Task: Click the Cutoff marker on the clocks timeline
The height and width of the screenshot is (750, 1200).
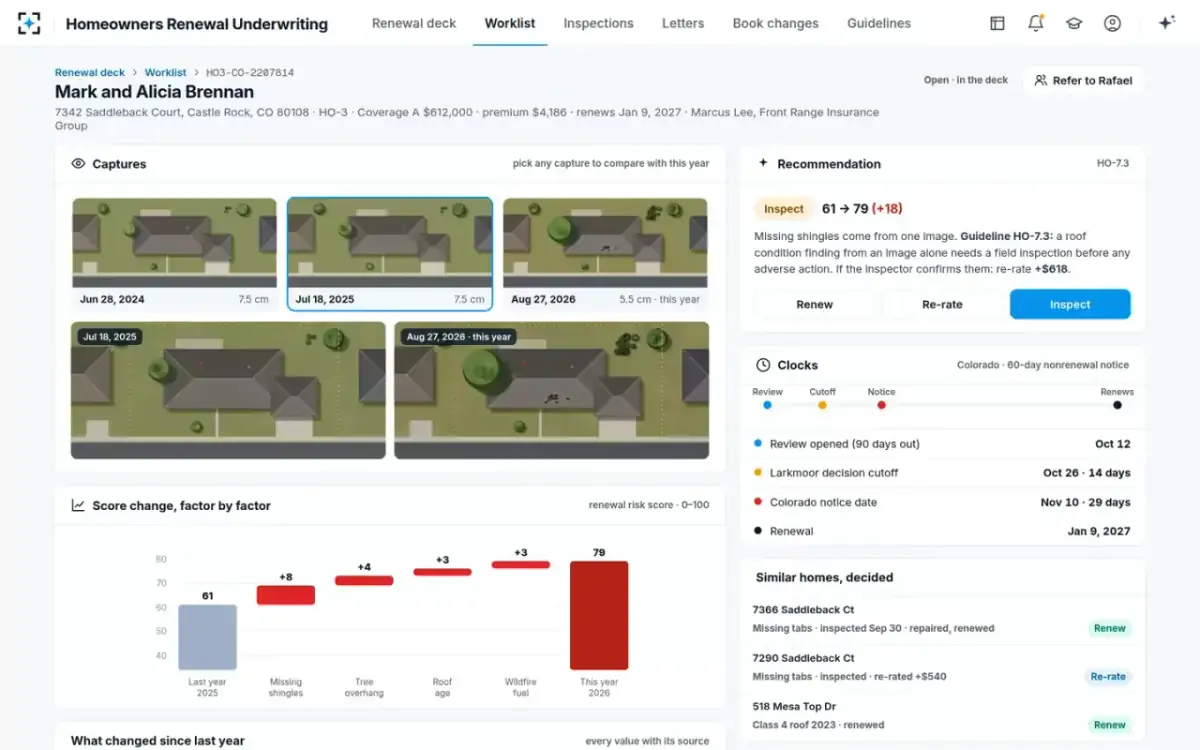Action: 822,405
